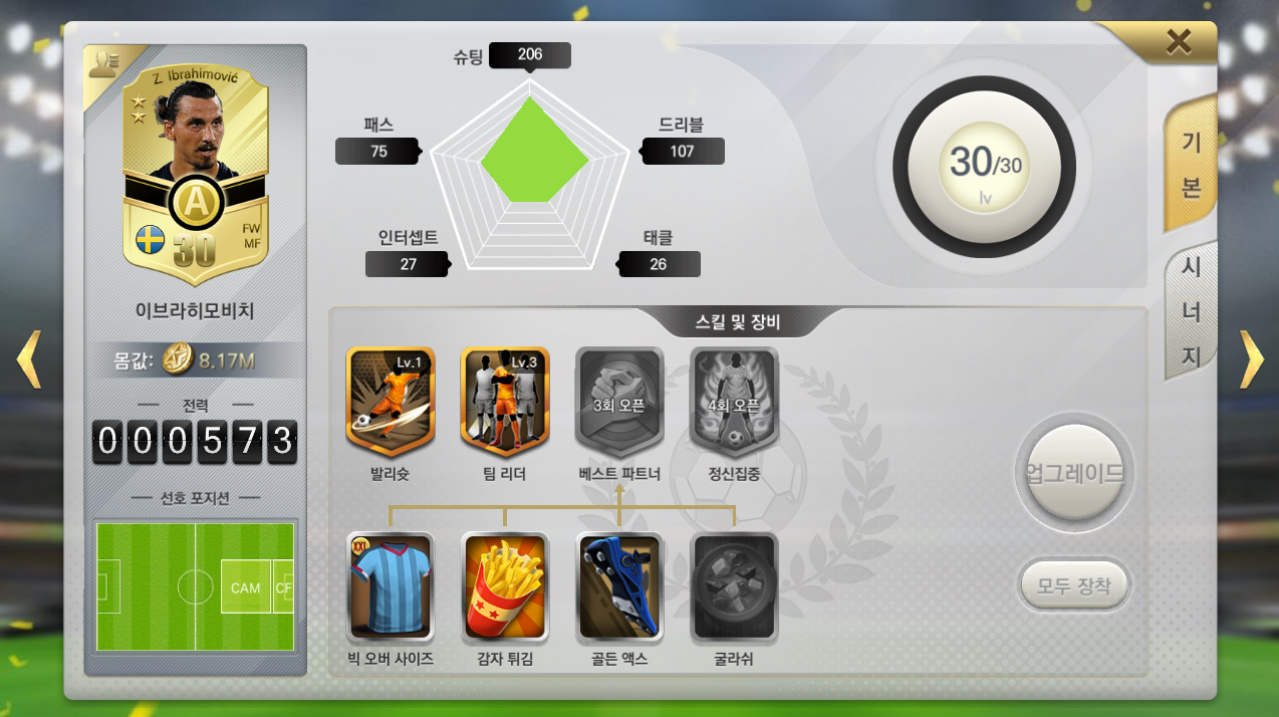The width and height of the screenshot is (1279, 717).
Task: Select the 발리슛 skill icon
Action: click(x=390, y=401)
